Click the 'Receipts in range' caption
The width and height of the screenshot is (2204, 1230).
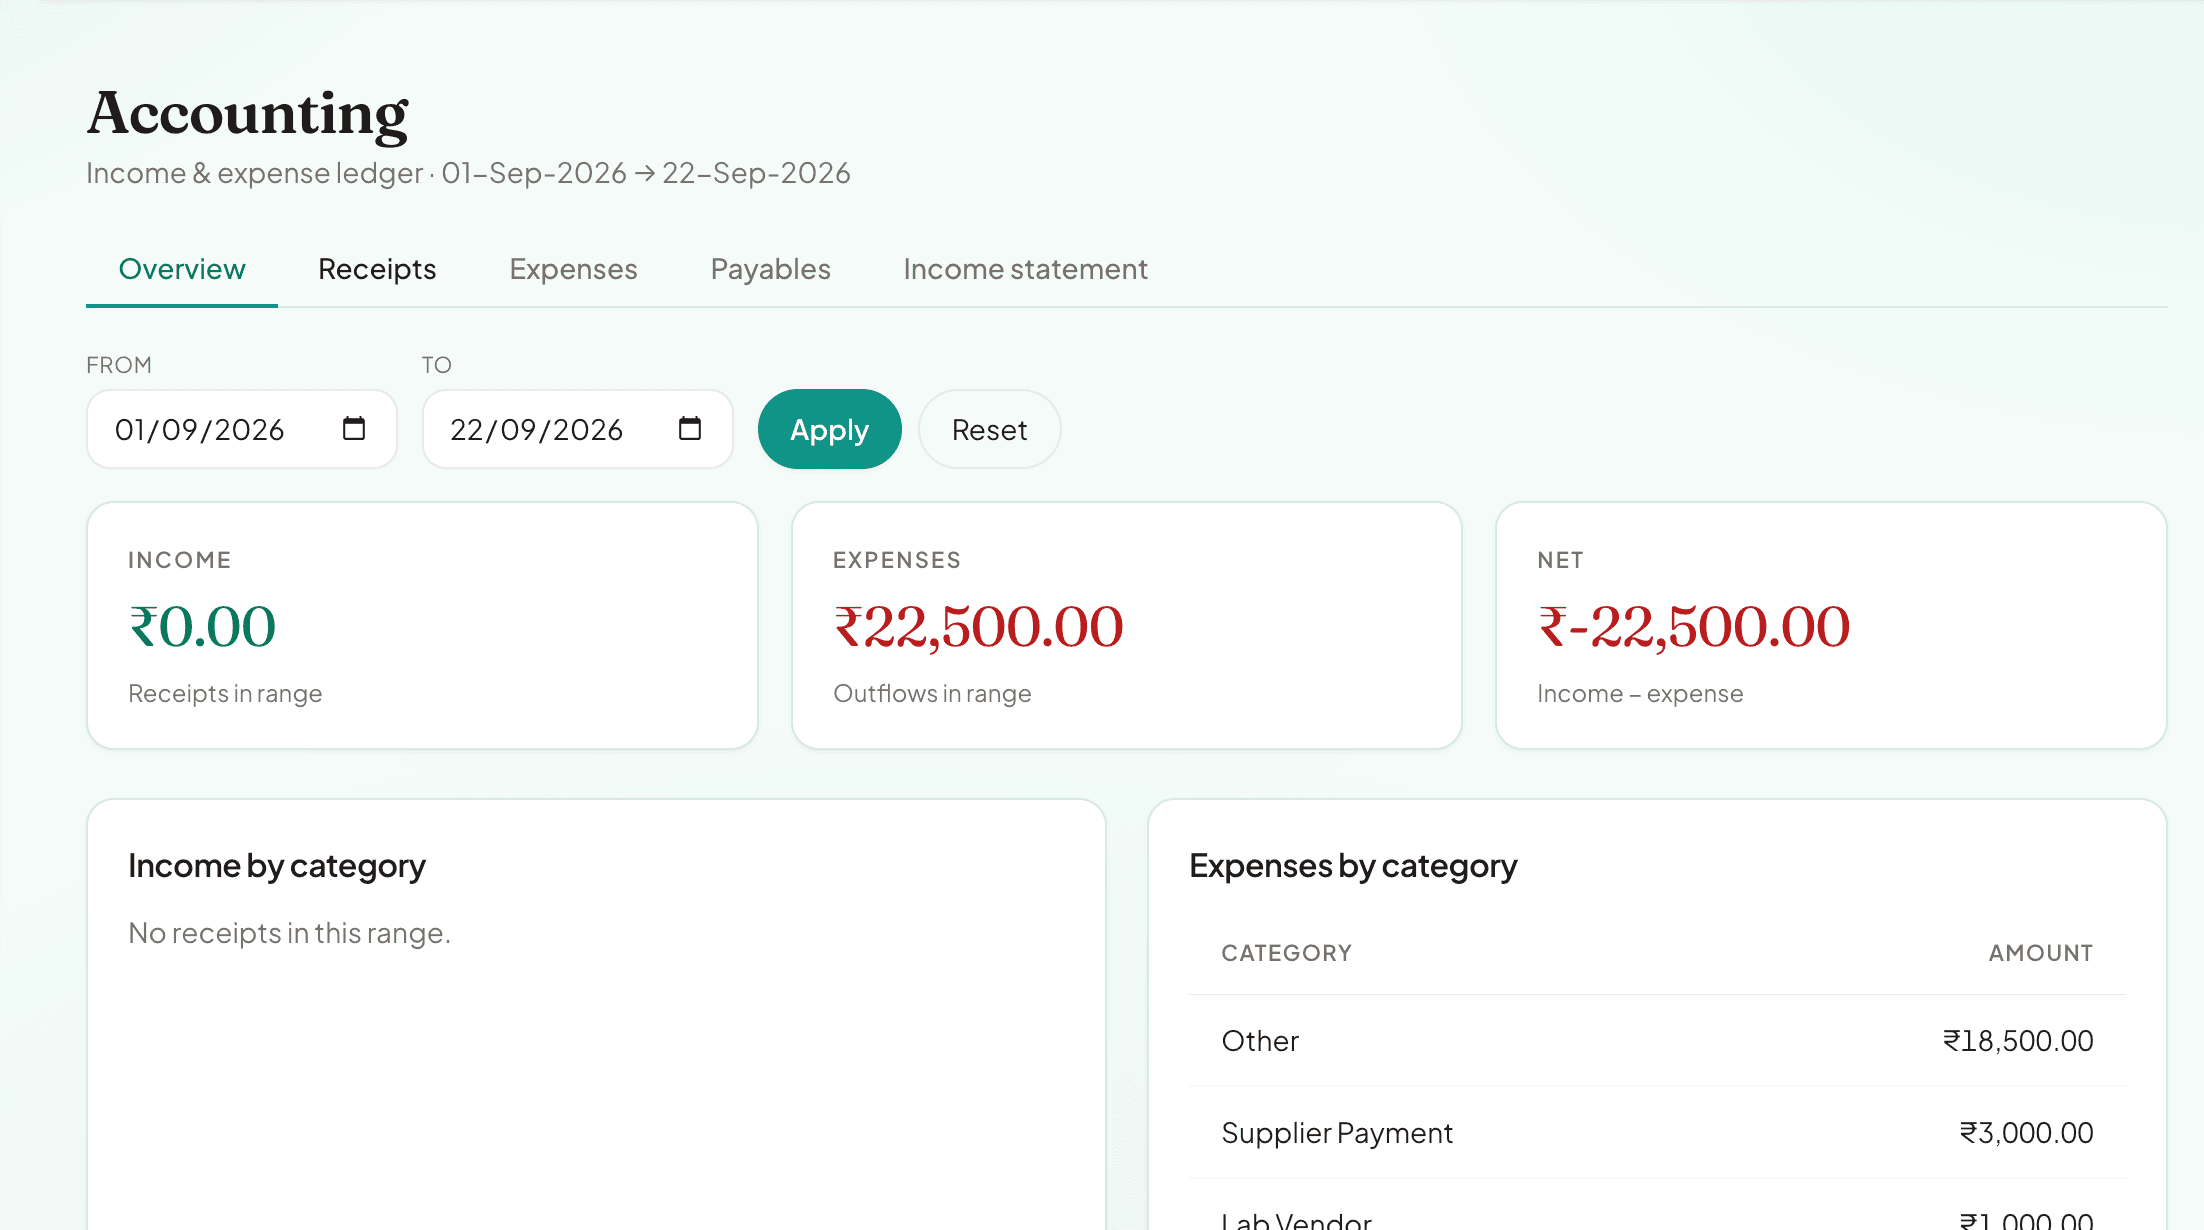pos(225,694)
